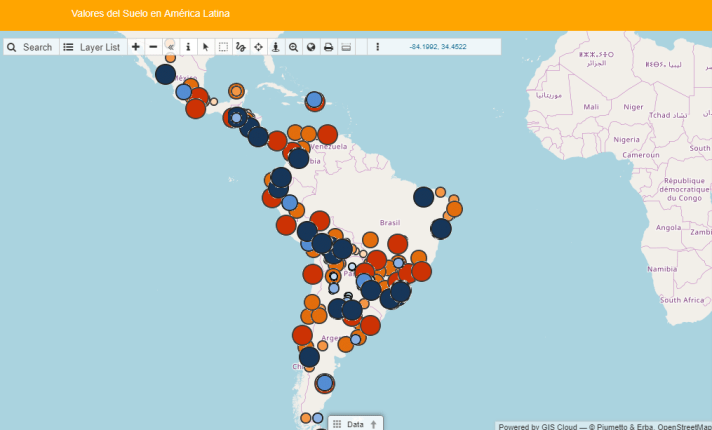Image resolution: width=712 pixels, height=430 pixels.
Task: Open the Search tool
Action: tap(31, 47)
